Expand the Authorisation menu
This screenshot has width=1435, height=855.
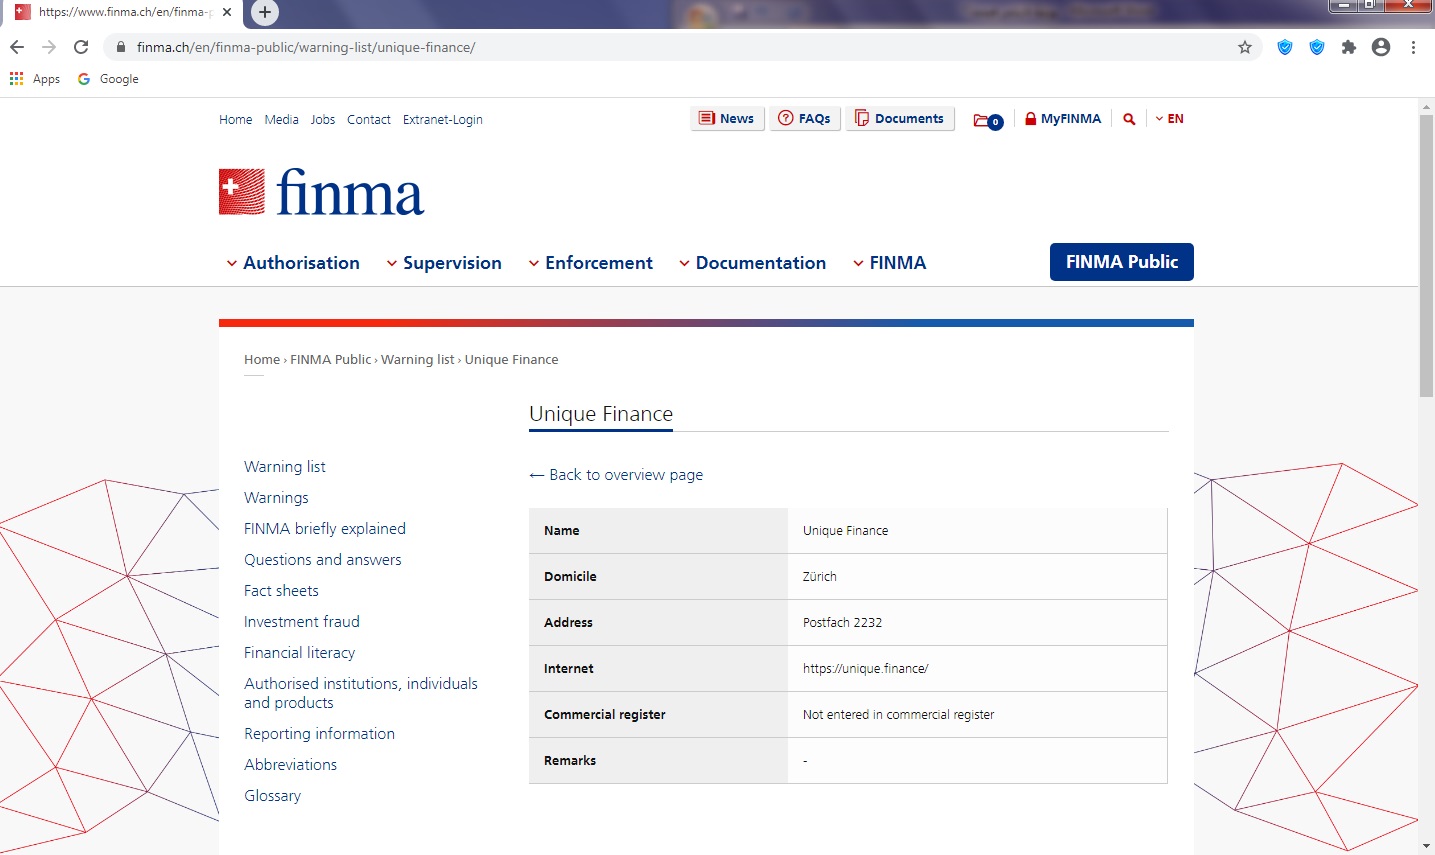[x=293, y=263]
